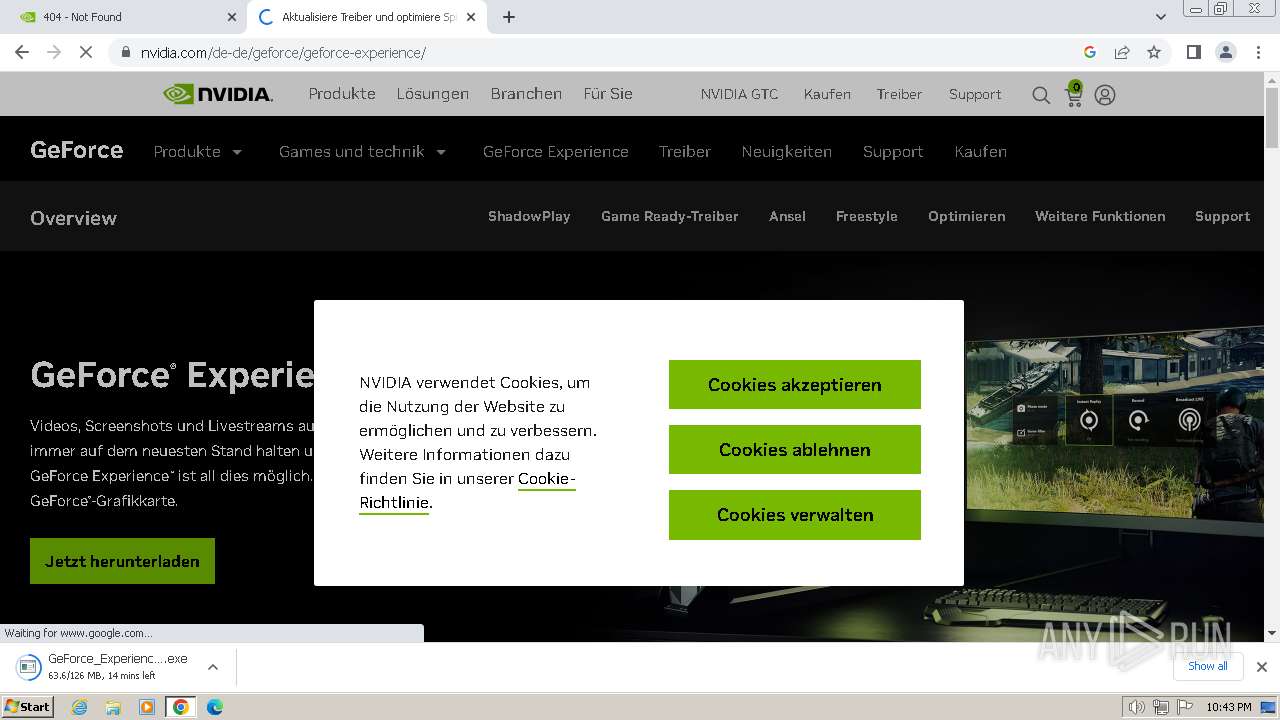Share this page icon
This screenshot has height=720, width=1280.
tap(1122, 52)
